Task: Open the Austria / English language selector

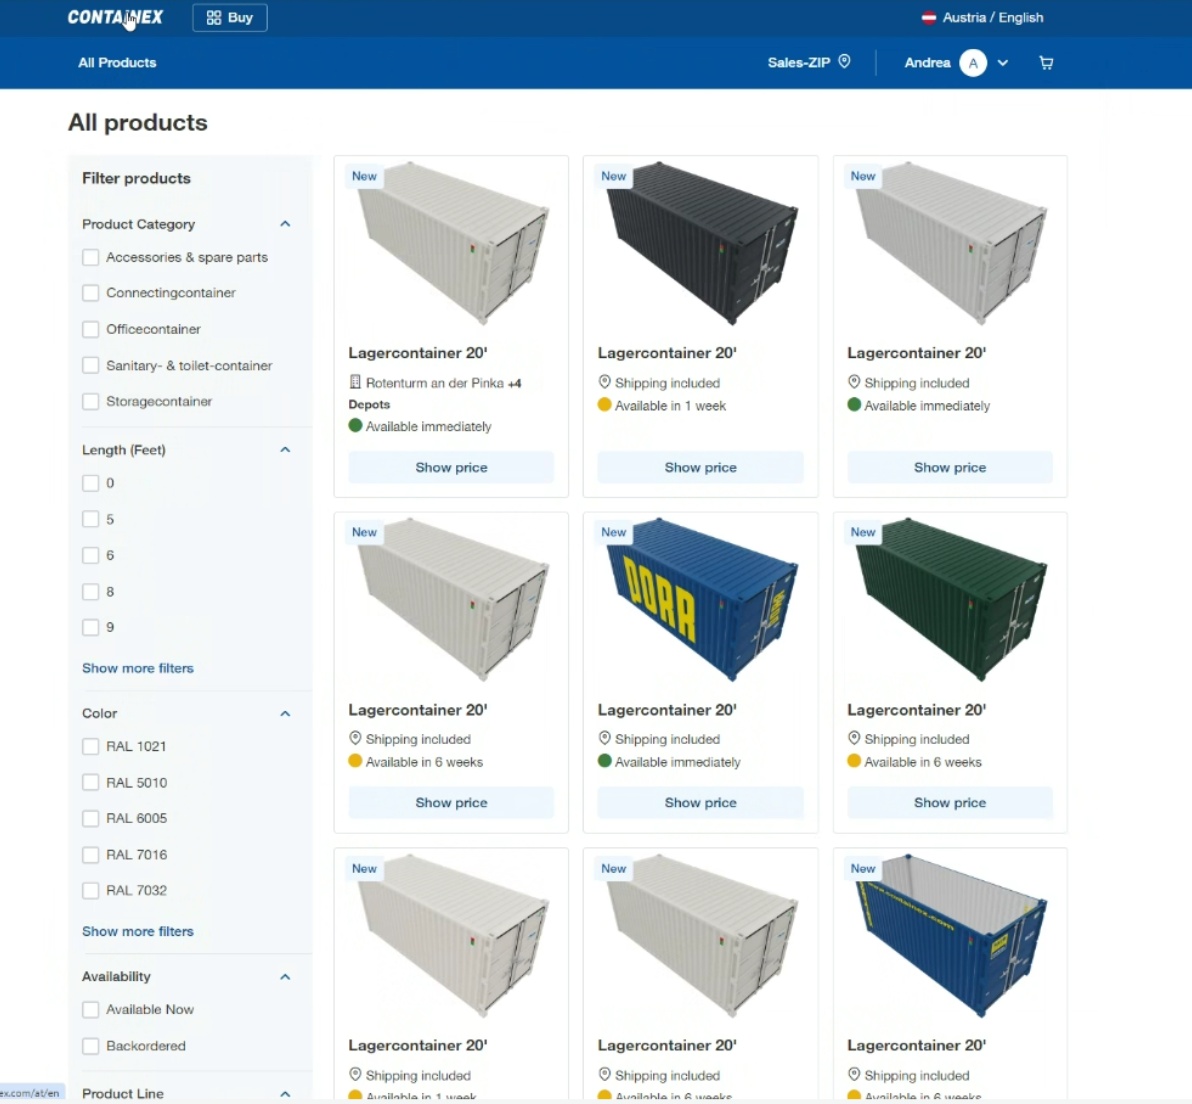Action: point(992,17)
